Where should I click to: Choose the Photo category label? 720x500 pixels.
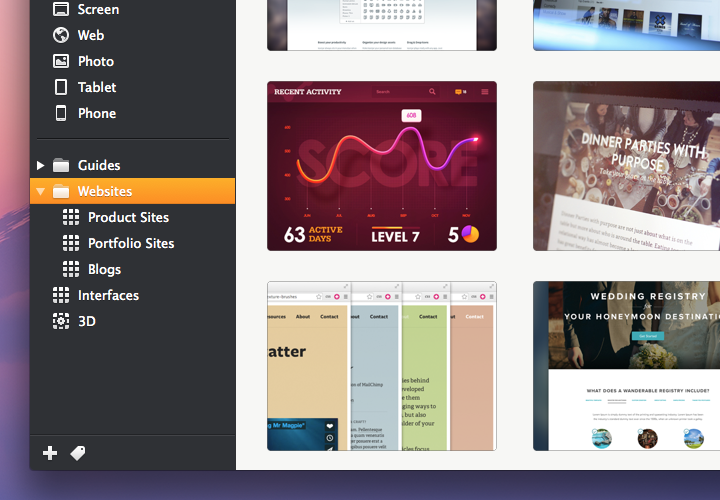[96, 61]
